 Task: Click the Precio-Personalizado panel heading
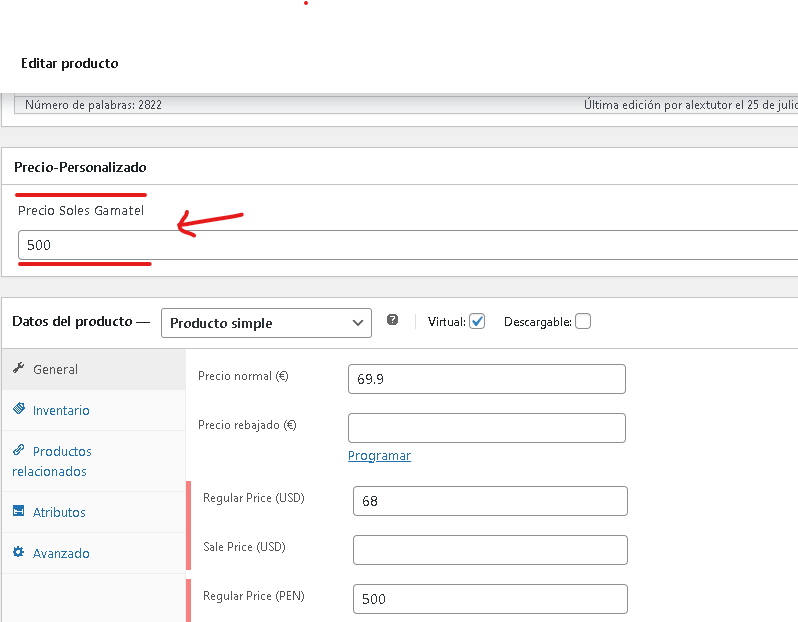pos(80,167)
